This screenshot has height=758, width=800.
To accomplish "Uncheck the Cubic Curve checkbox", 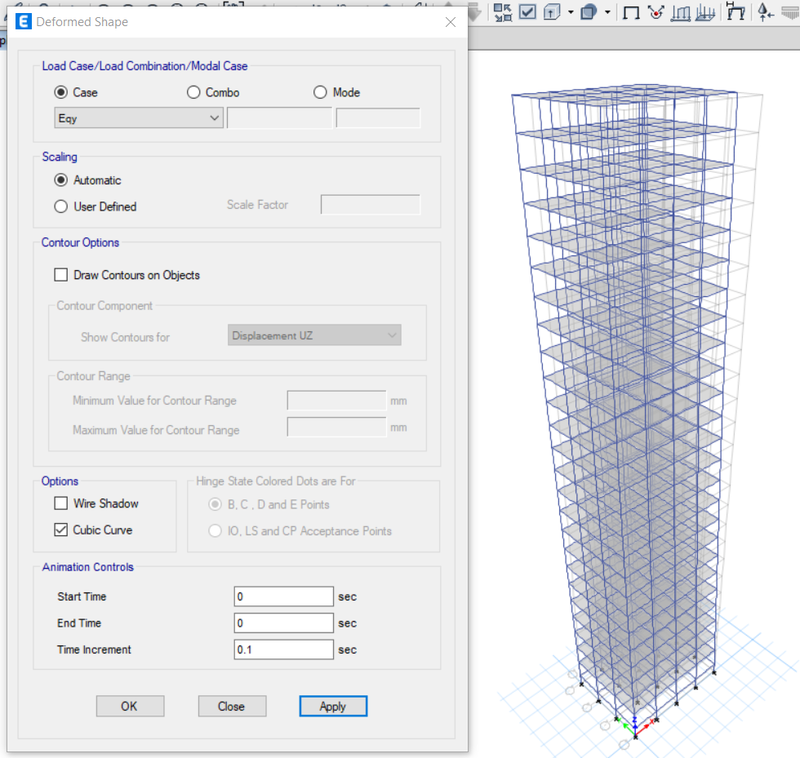I will (x=61, y=529).
